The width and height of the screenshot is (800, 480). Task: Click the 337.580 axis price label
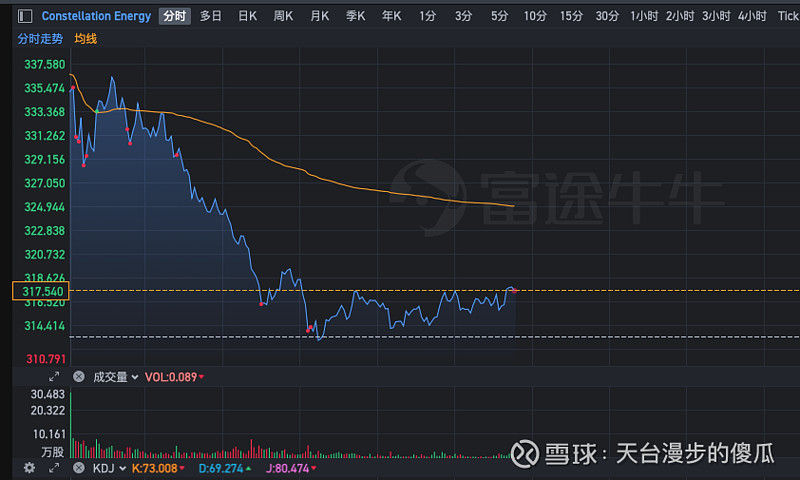[45, 64]
